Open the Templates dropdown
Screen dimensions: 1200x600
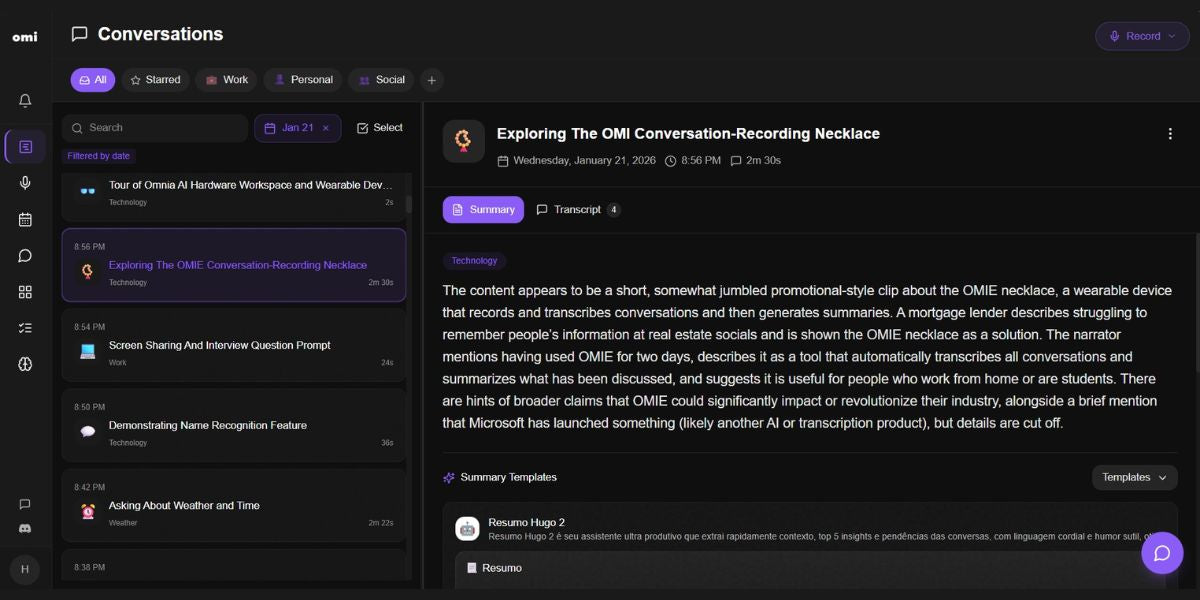click(x=1135, y=478)
